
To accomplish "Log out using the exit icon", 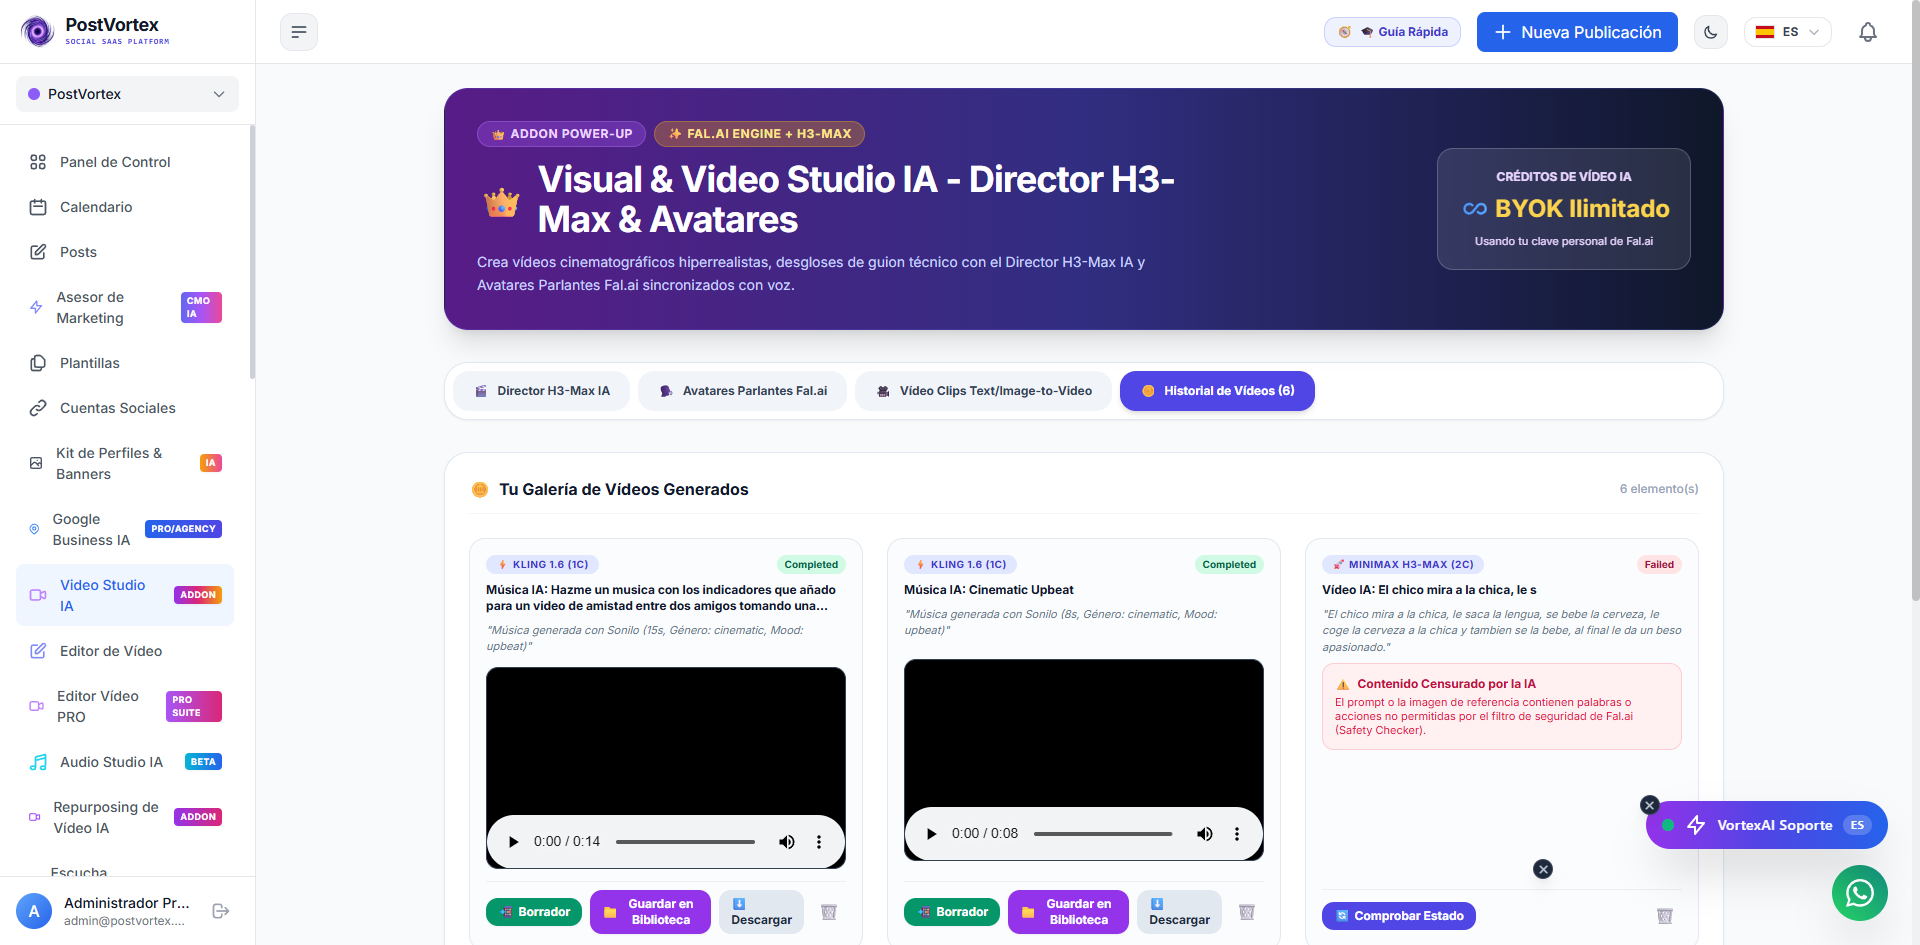I will click(221, 911).
